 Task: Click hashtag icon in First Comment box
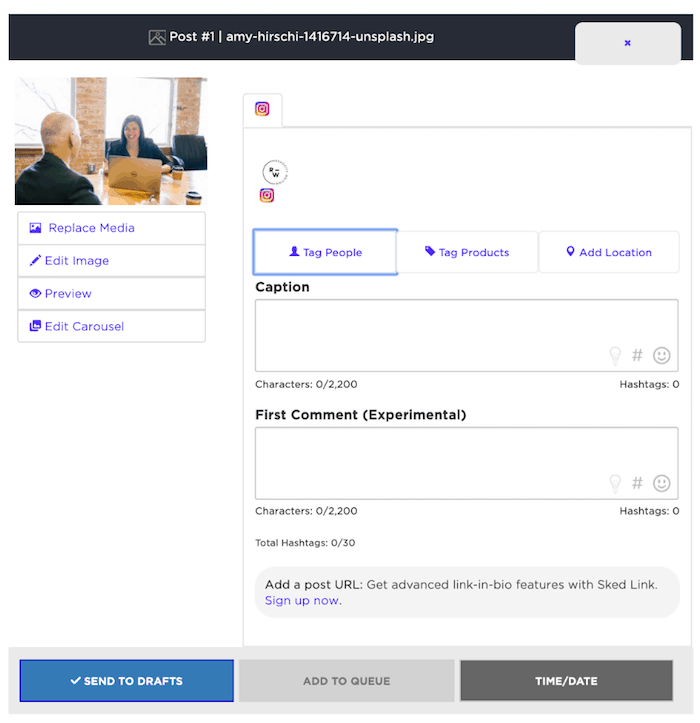coord(637,483)
